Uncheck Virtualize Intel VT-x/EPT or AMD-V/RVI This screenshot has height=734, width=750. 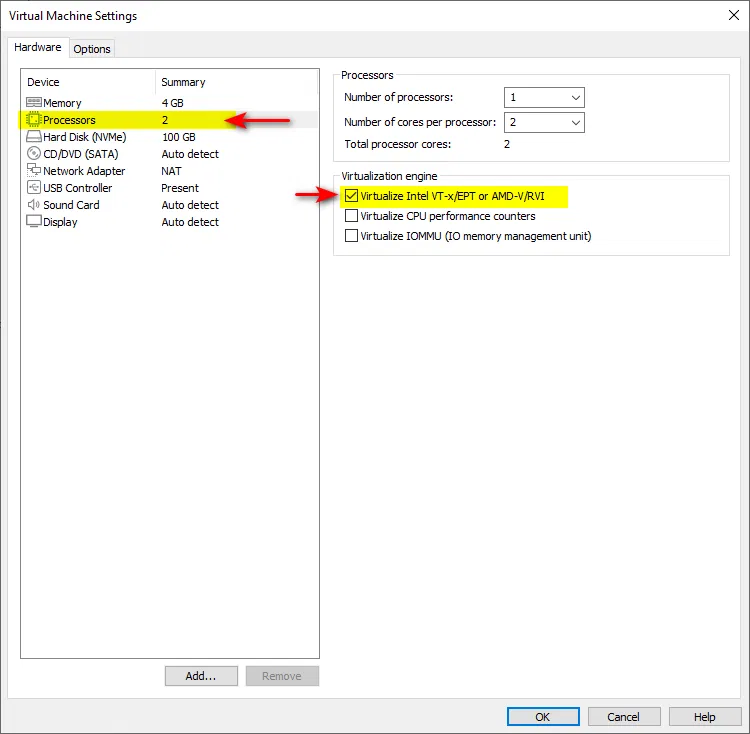pyautogui.click(x=351, y=196)
